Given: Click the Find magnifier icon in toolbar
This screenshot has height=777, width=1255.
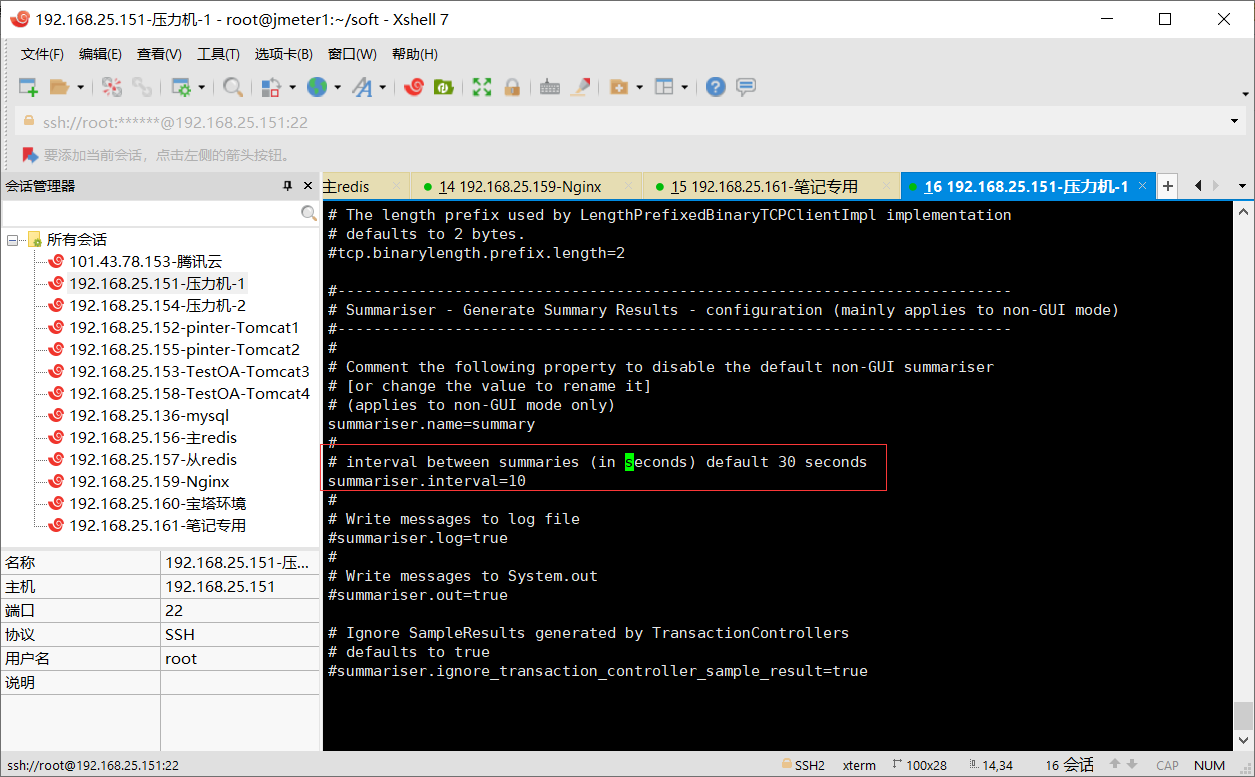Looking at the screenshot, I should pos(233,87).
